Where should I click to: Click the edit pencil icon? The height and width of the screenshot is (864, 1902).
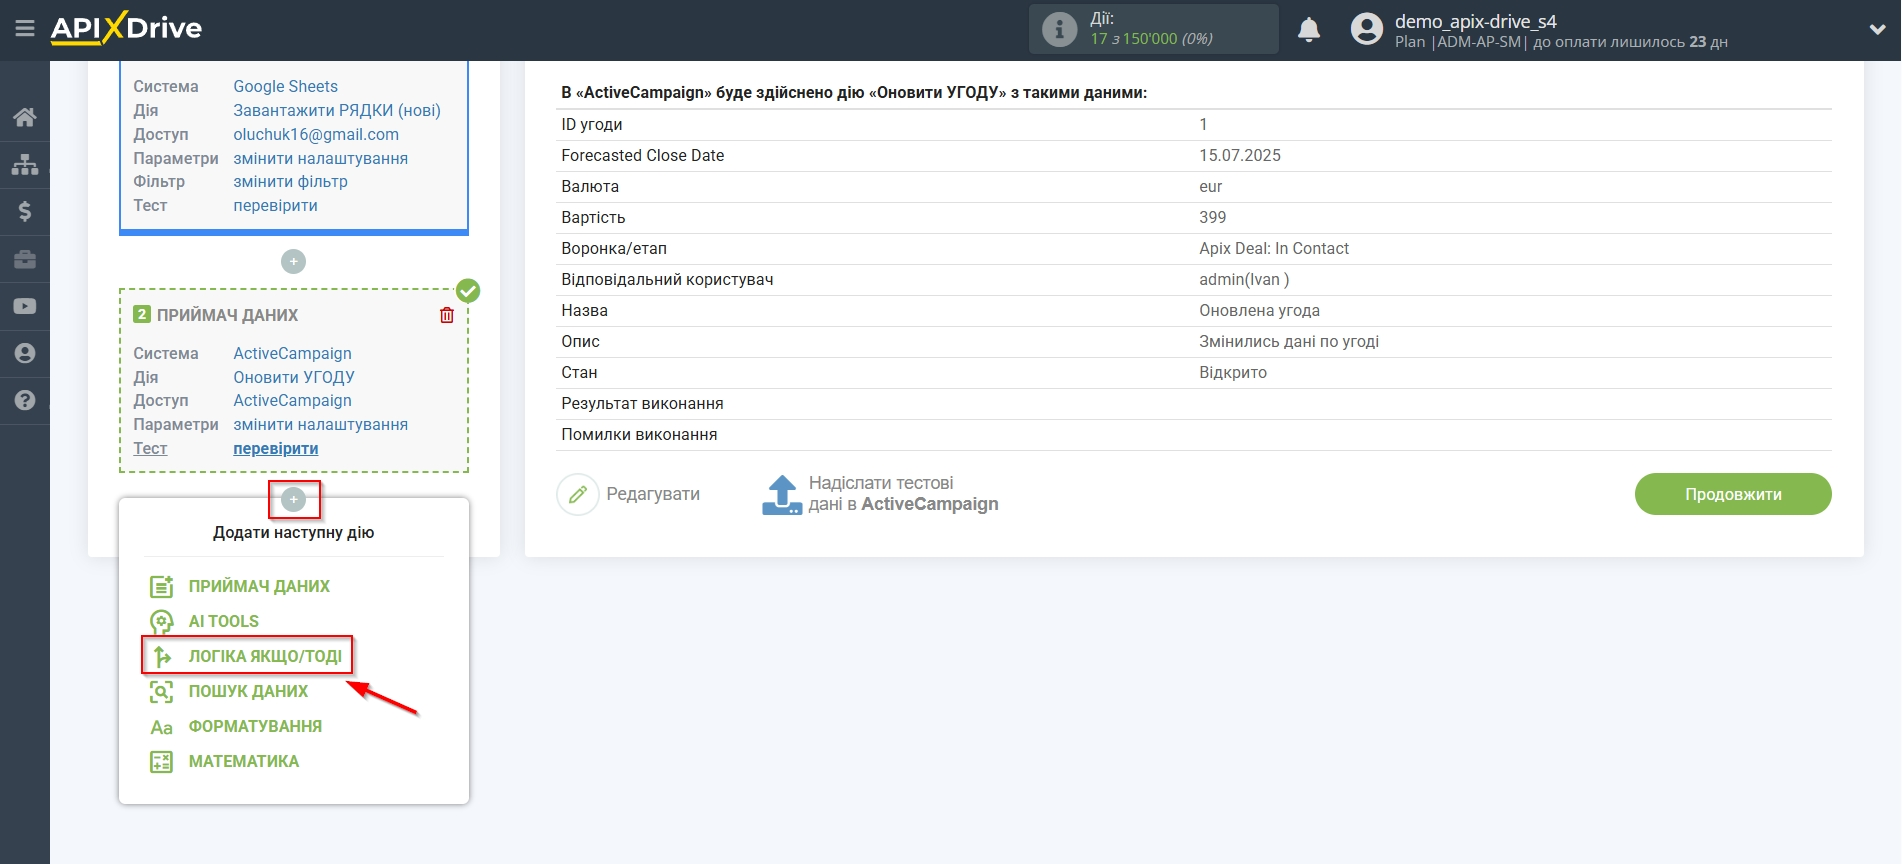pyautogui.click(x=577, y=494)
